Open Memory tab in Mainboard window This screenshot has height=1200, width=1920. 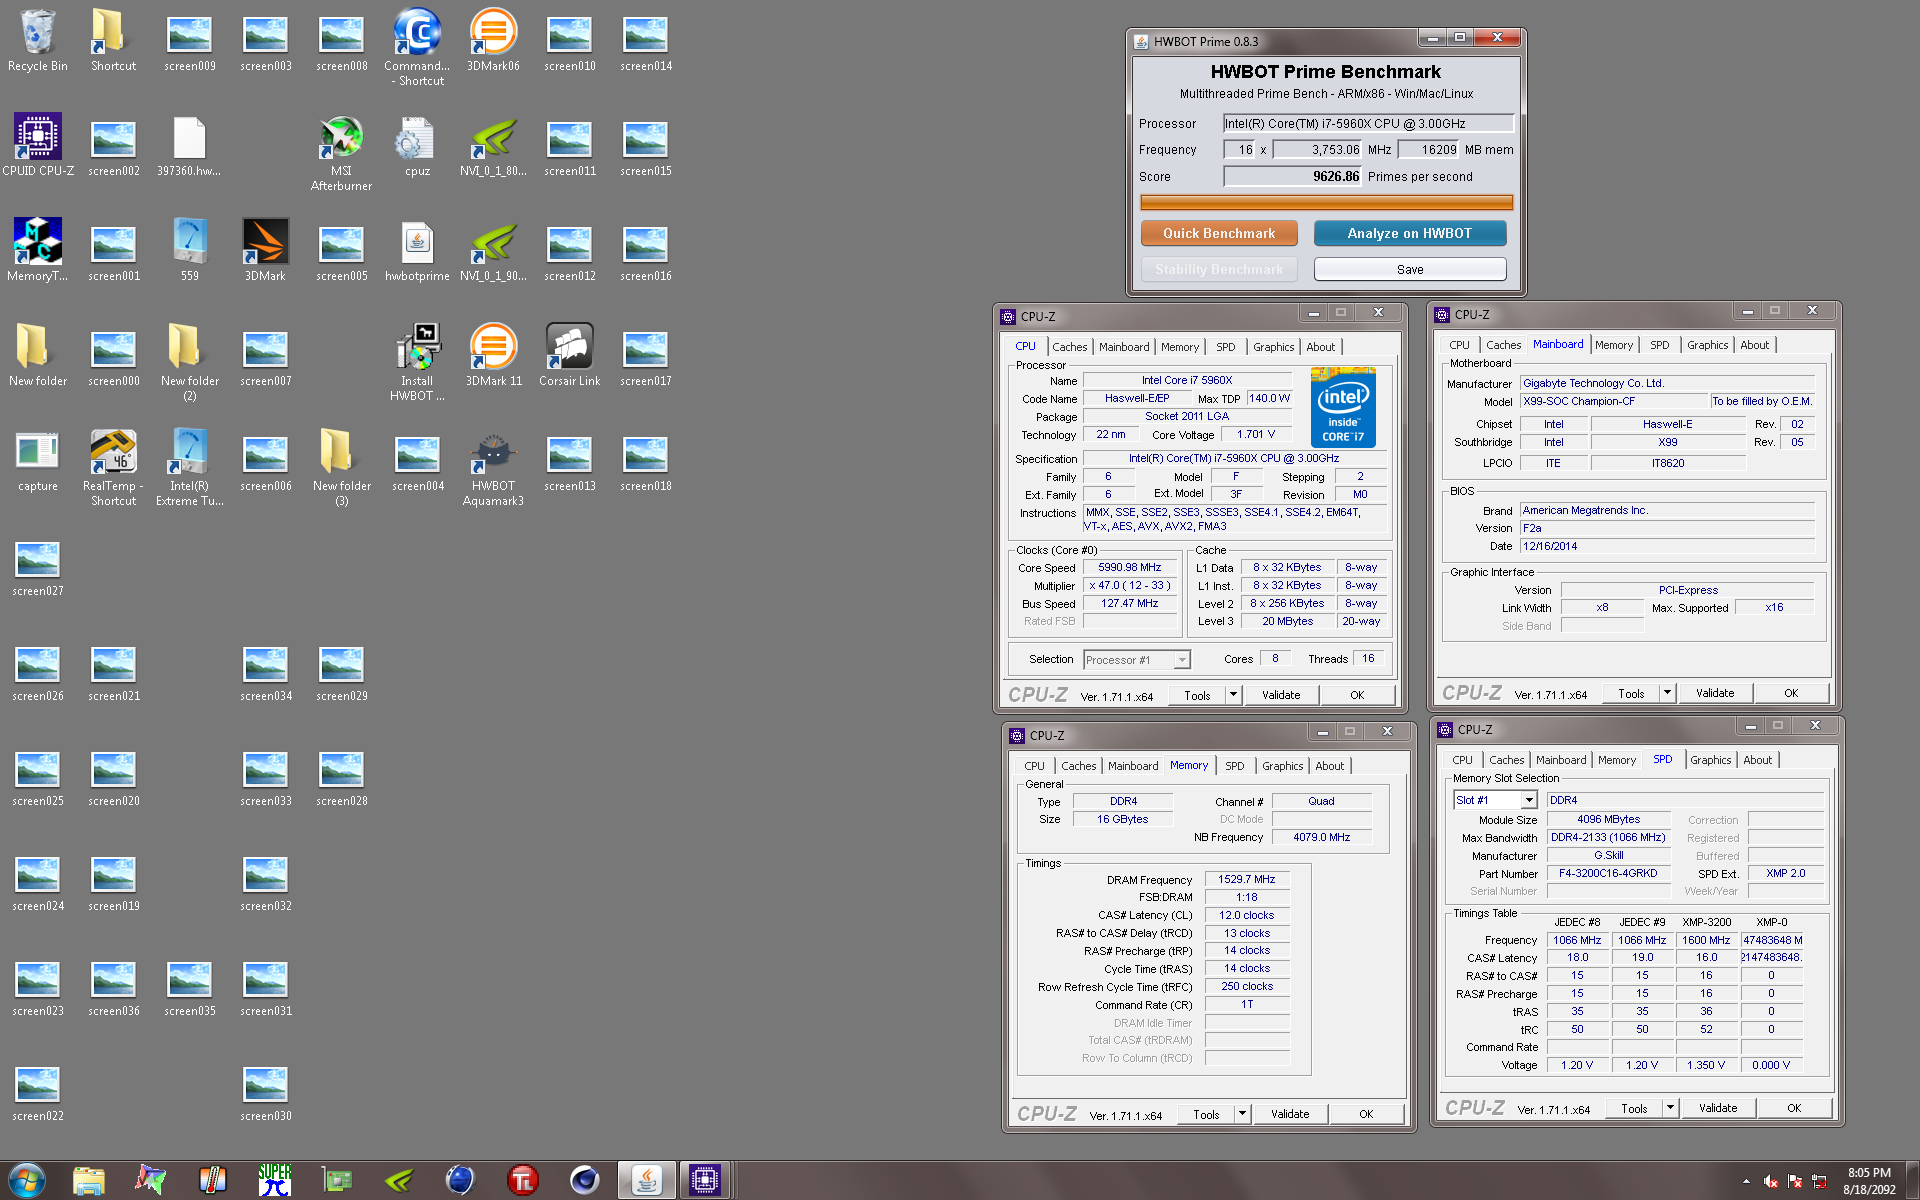(x=1613, y=345)
